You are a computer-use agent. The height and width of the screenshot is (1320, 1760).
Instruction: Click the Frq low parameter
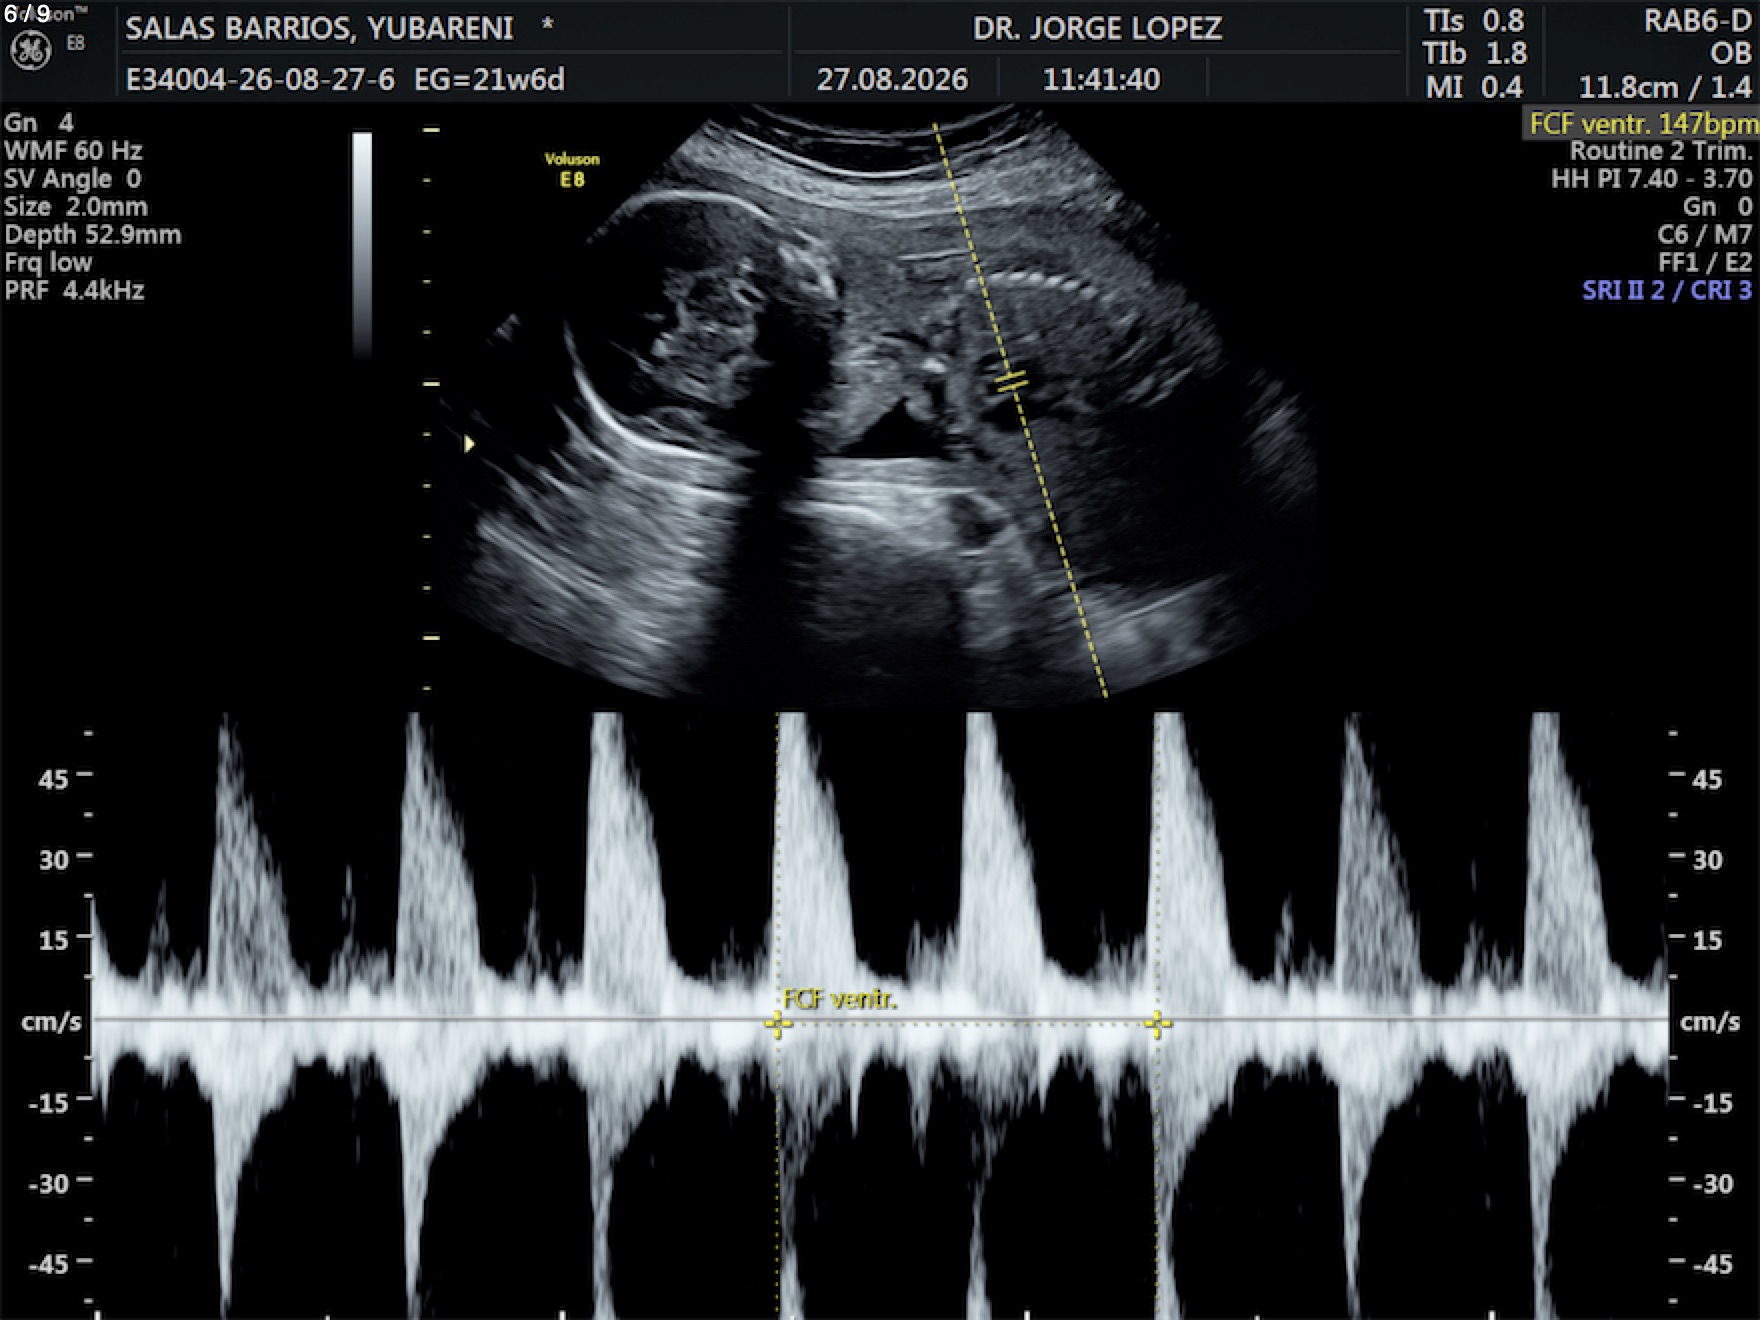(x=48, y=262)
